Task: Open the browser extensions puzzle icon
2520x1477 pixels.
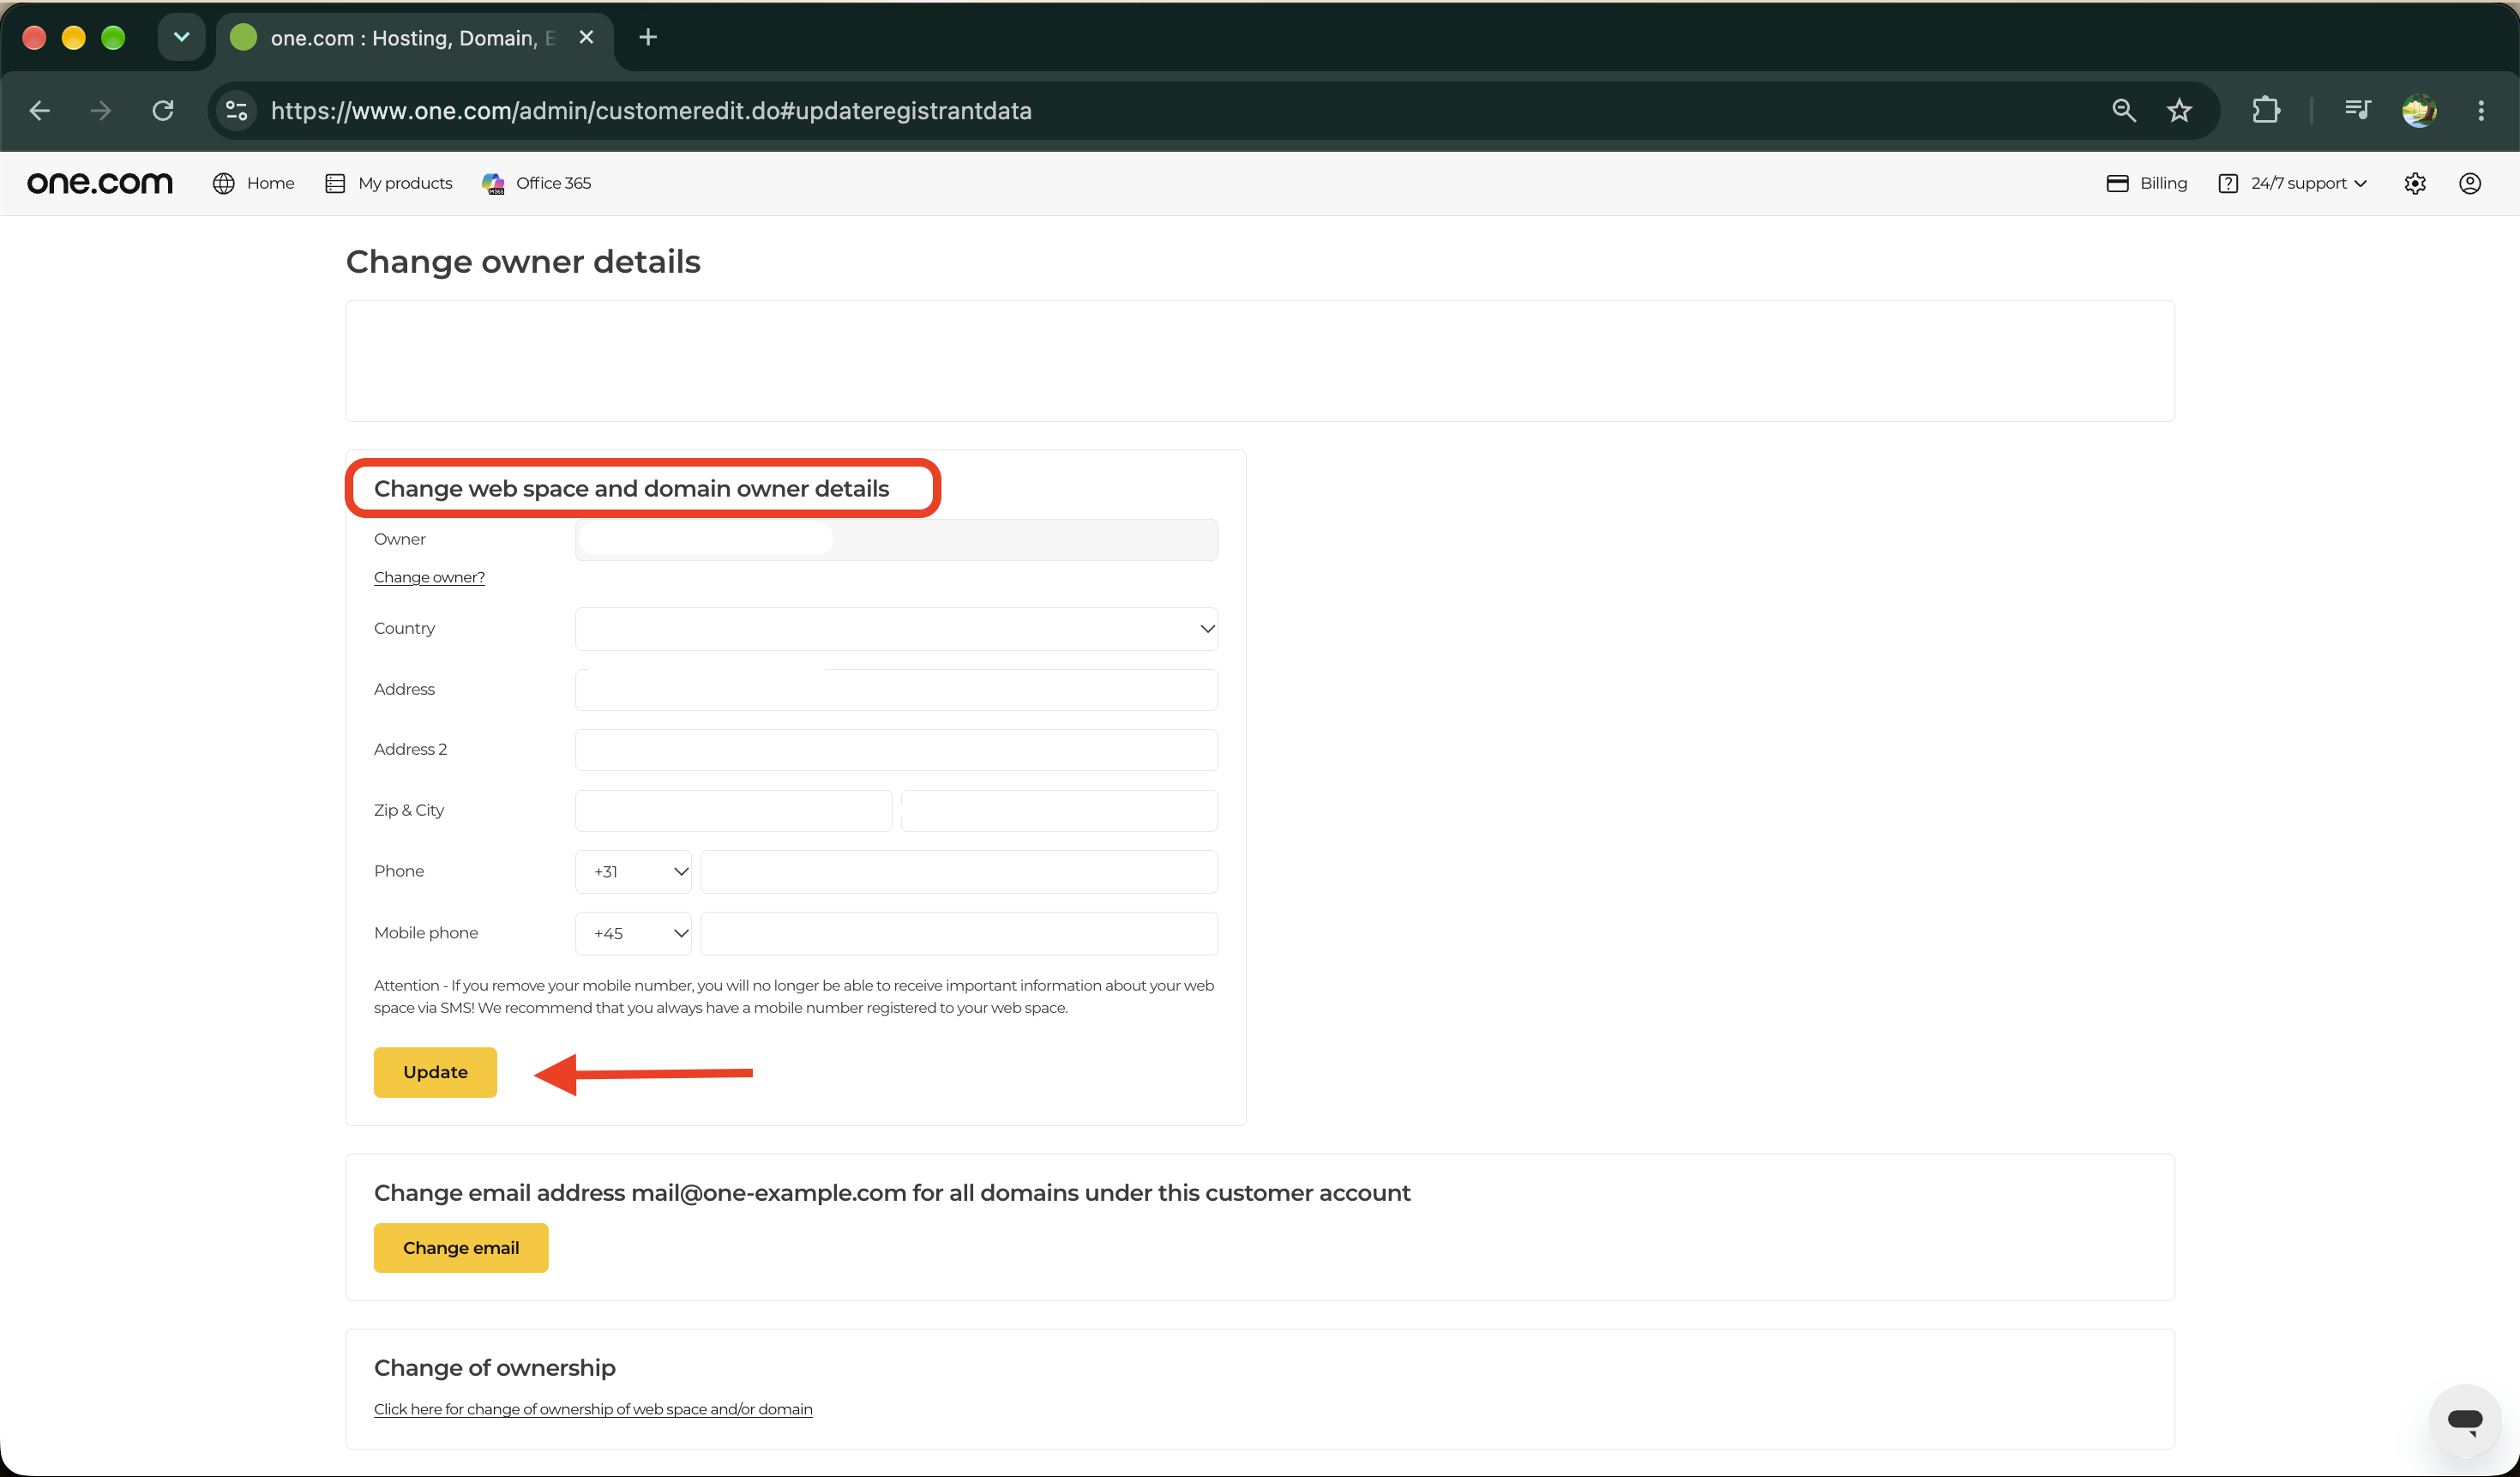Action: (2266, 110)
